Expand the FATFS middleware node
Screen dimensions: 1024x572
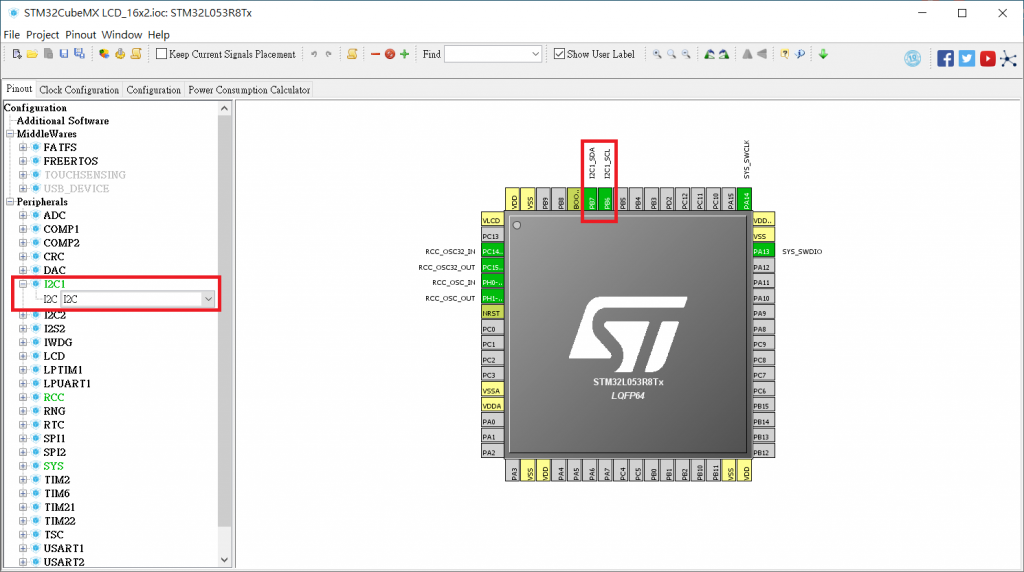(x=23, y=148)
